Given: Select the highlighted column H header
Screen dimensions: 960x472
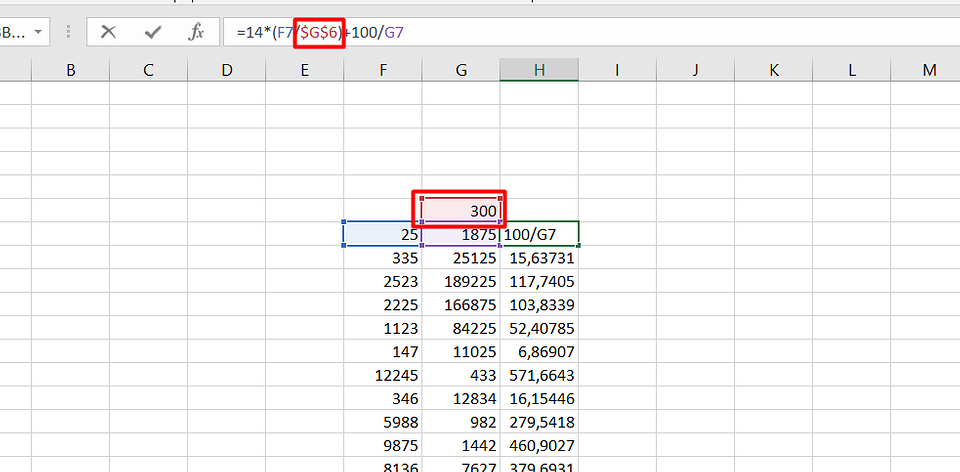Looking at the screenshot, I should coord(539,69).
